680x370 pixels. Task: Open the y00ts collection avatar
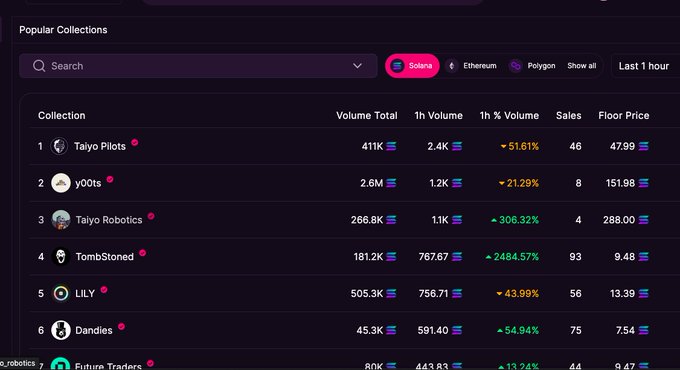click(61, 183)
